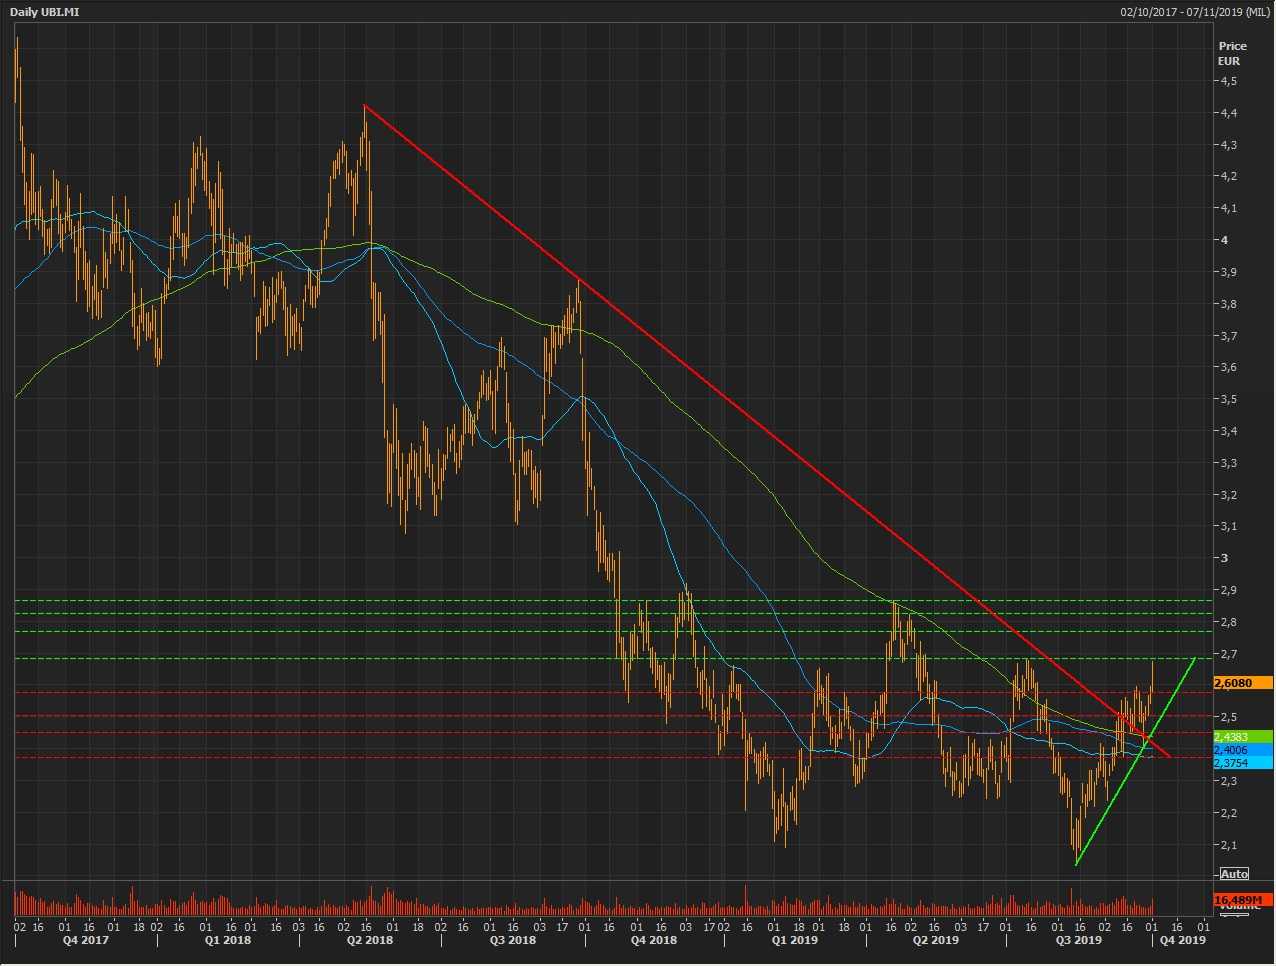This screenshot has height=966, width=1276.
Task: Select the blue moving average tag 2,4006
Action: click(x=1243, y=750)
